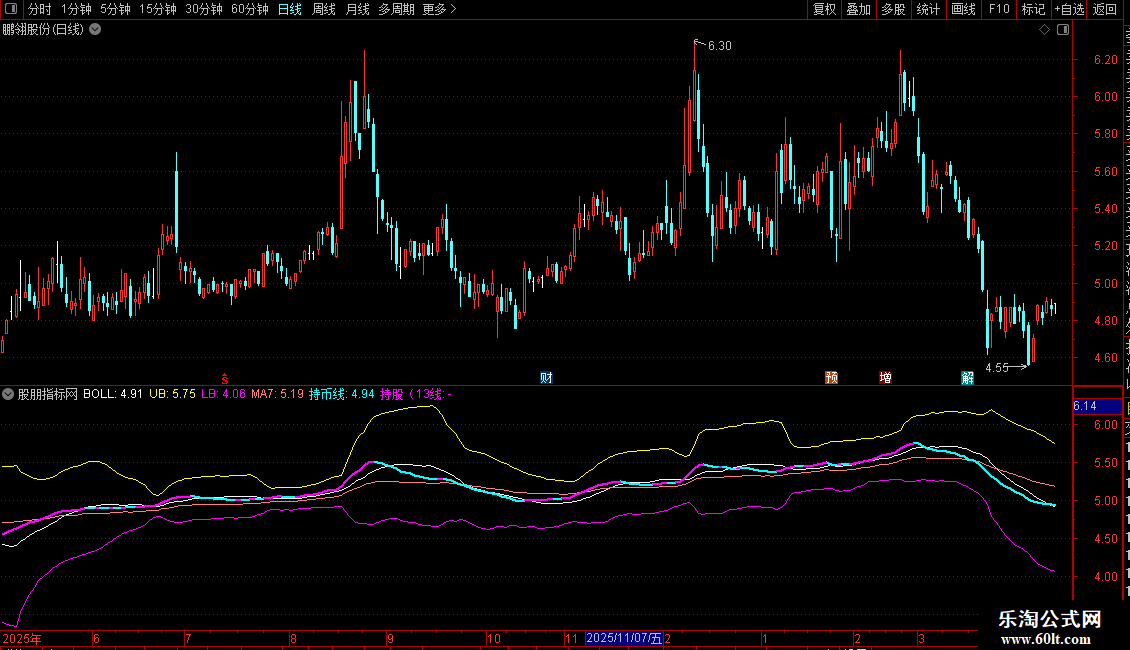
Task: Click the 持币线: 4.94 label
Action: tap(342, 394)
